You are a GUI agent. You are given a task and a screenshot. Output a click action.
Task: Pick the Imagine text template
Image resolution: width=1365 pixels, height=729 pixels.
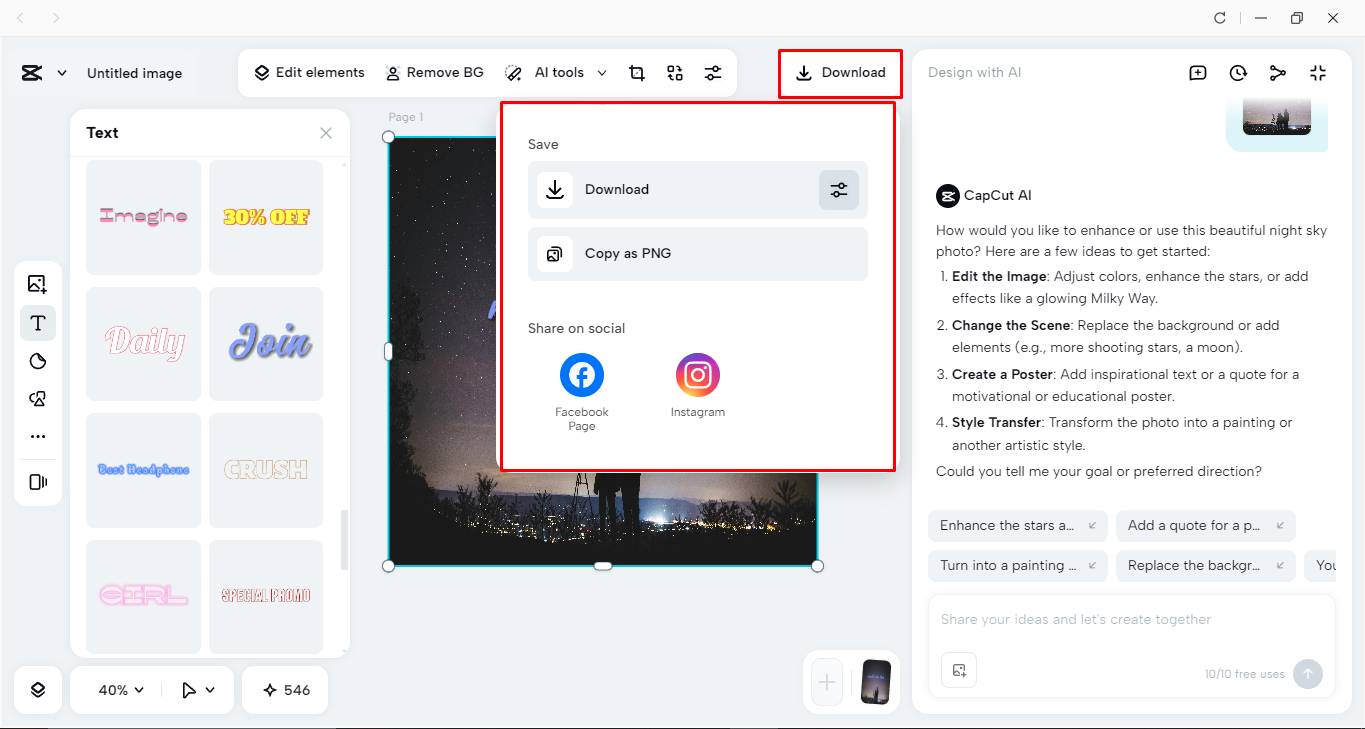[144, 217]
